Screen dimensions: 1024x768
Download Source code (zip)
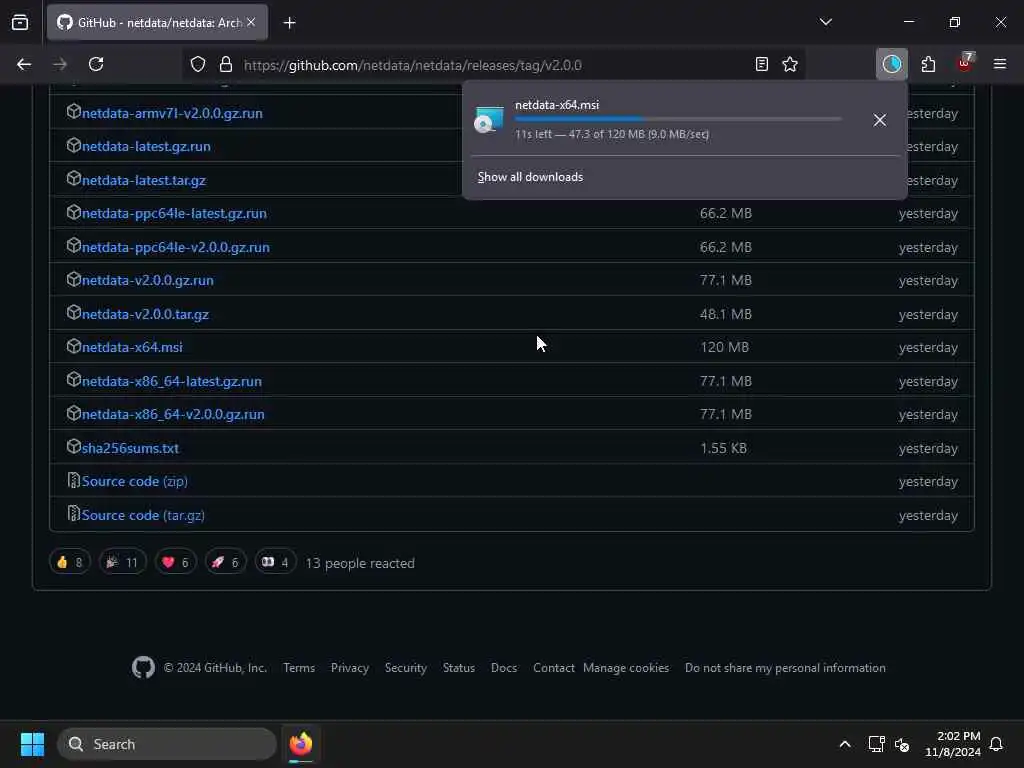click(135, 481)
